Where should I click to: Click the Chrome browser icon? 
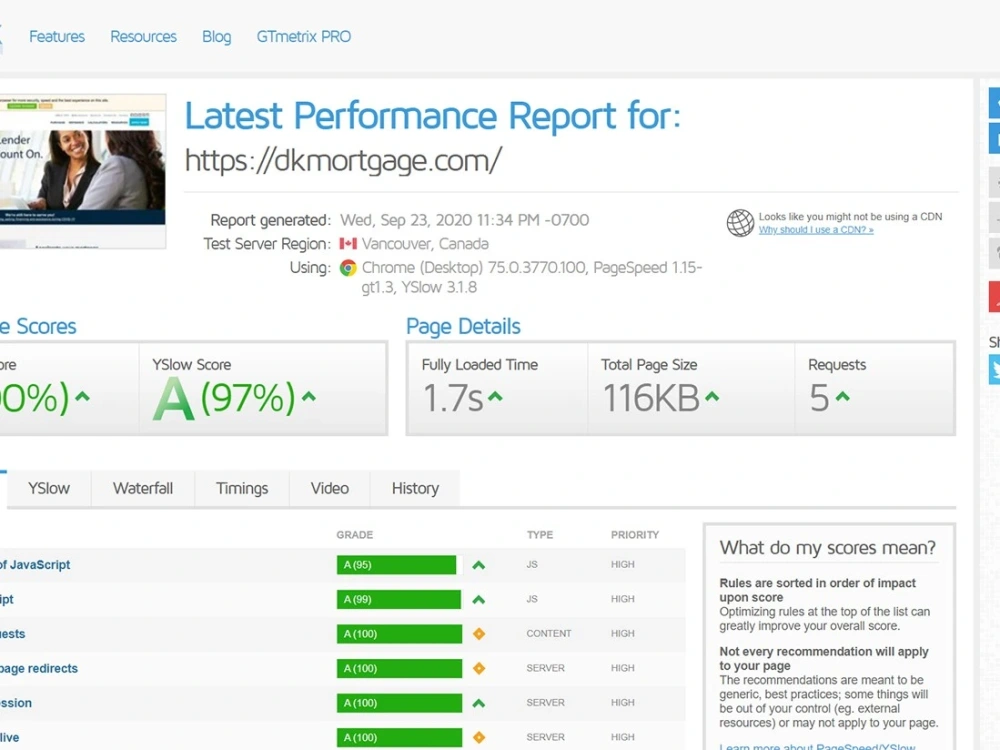(348, 268)
